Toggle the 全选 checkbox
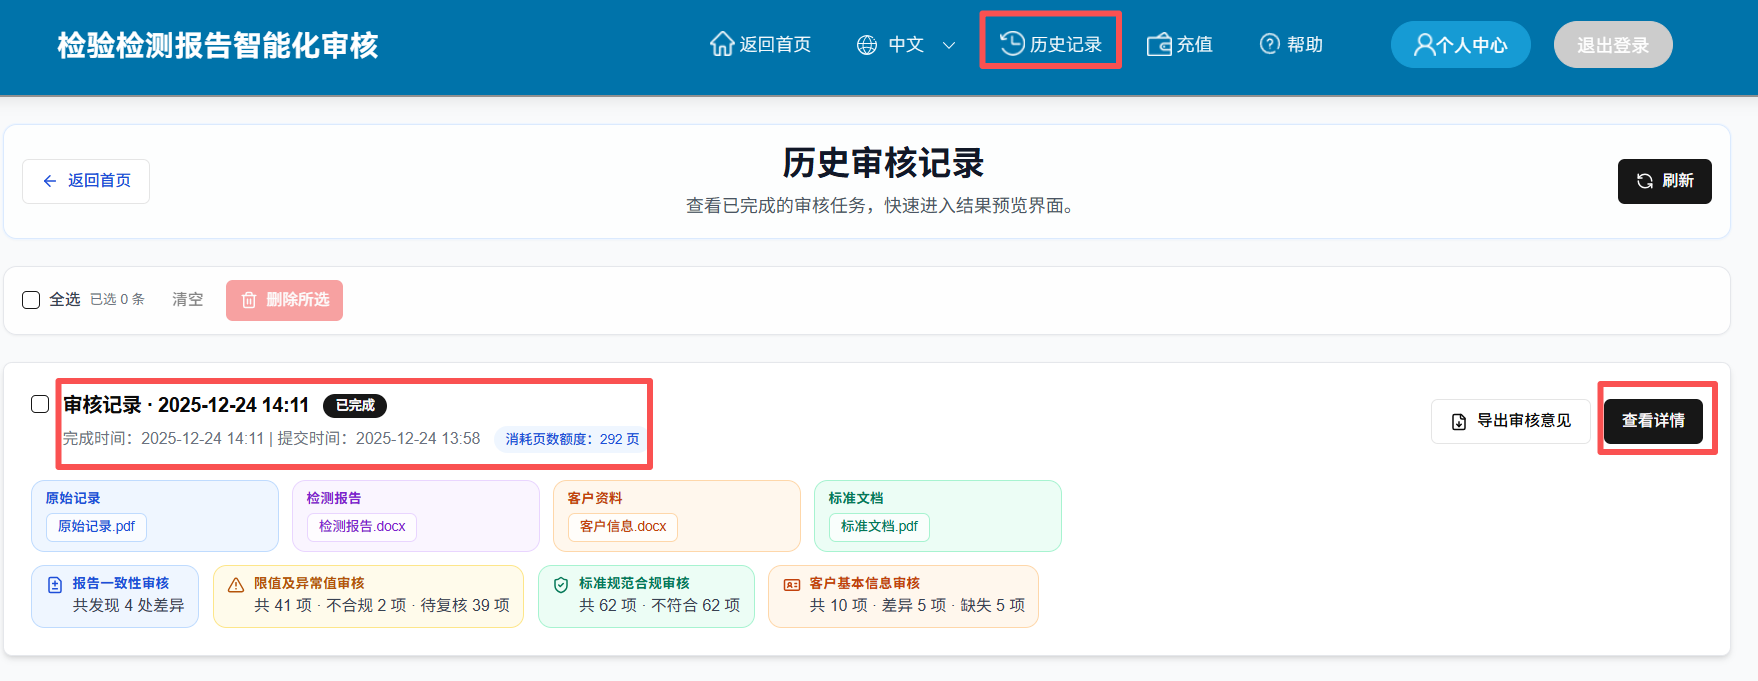 click(31, 300)
